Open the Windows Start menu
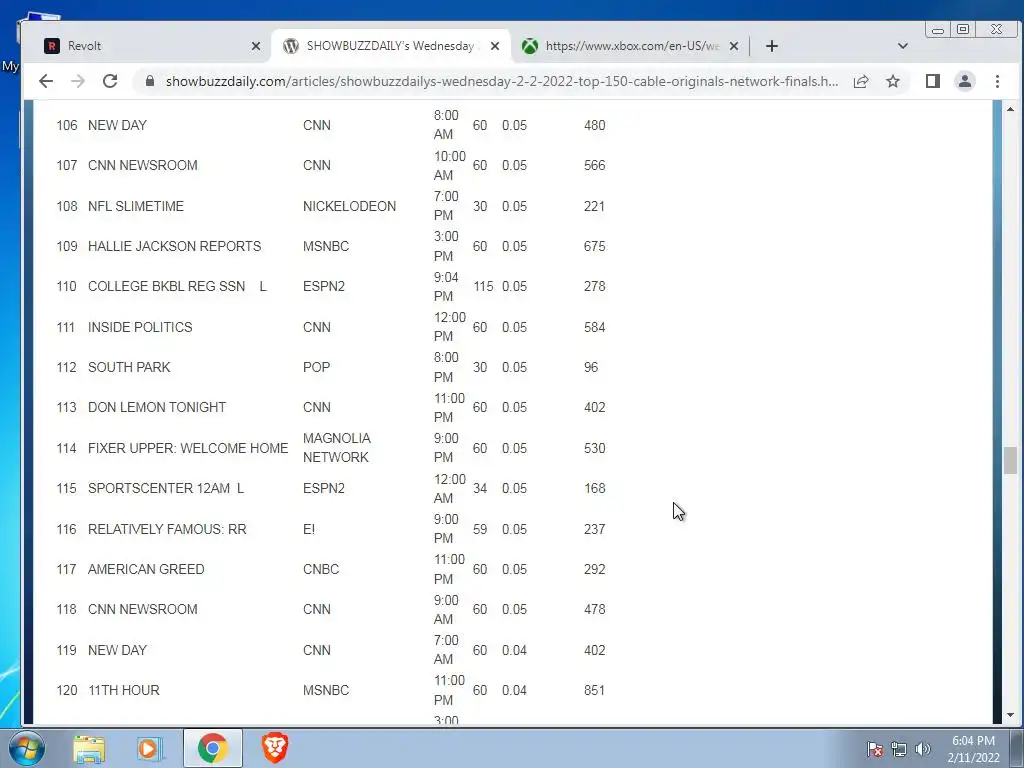This screenshot has width=1024, height=768. coord(27,748)
